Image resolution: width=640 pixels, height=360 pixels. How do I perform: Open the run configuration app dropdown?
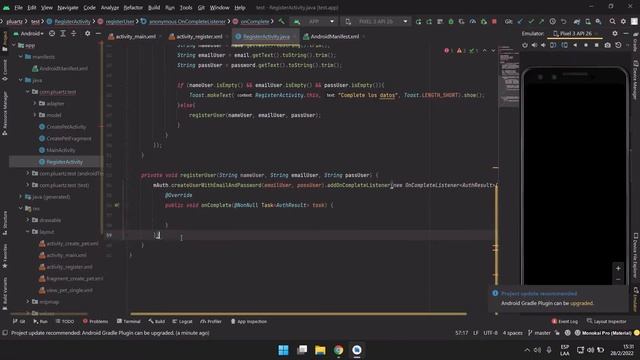(314, 21)
